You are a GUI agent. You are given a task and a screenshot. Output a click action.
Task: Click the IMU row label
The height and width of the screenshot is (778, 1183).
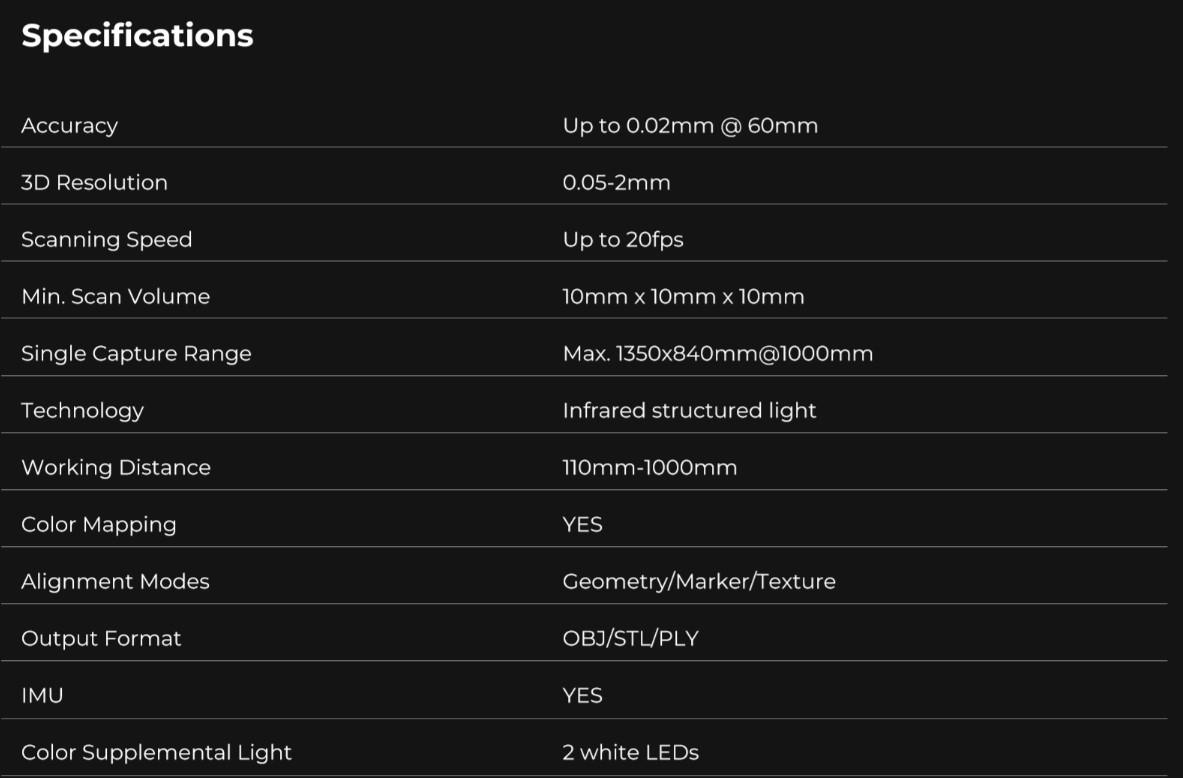pyautogui.click(x=42, y=696)
